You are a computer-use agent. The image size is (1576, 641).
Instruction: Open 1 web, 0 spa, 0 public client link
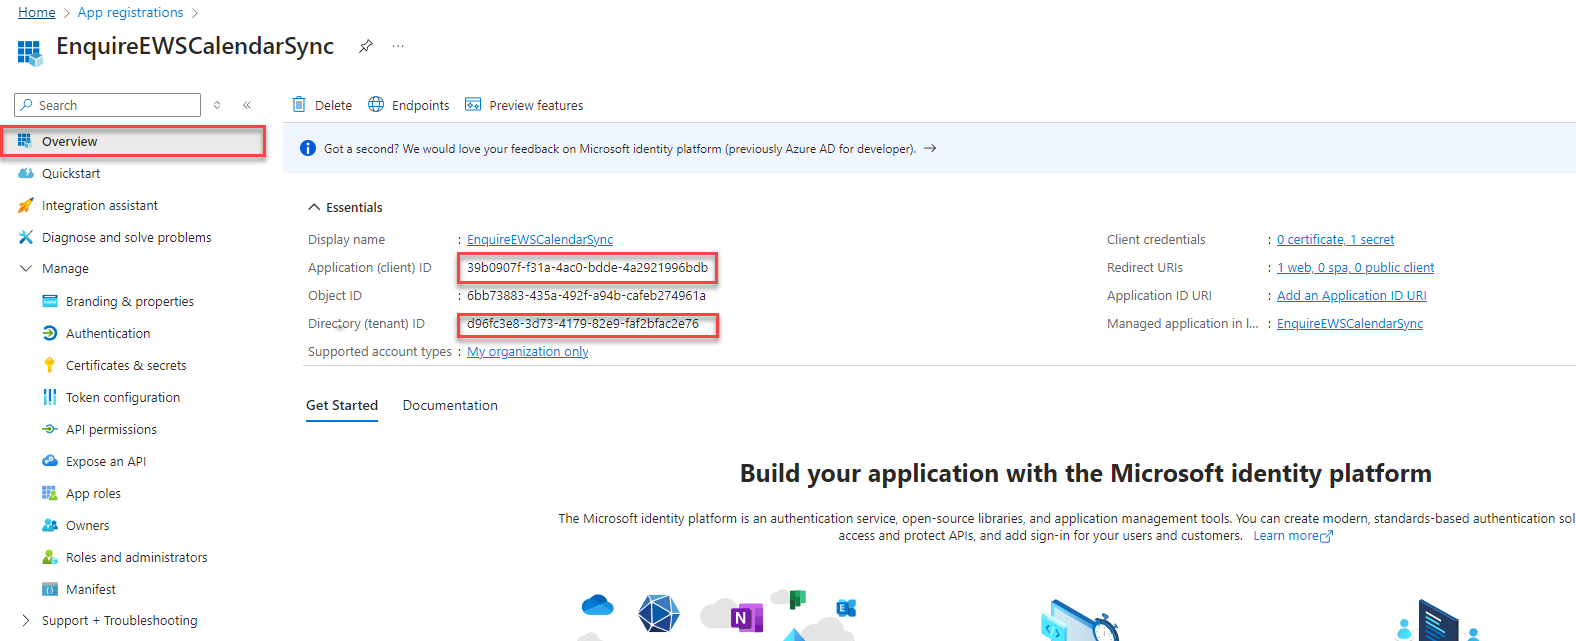point(1355,267)
